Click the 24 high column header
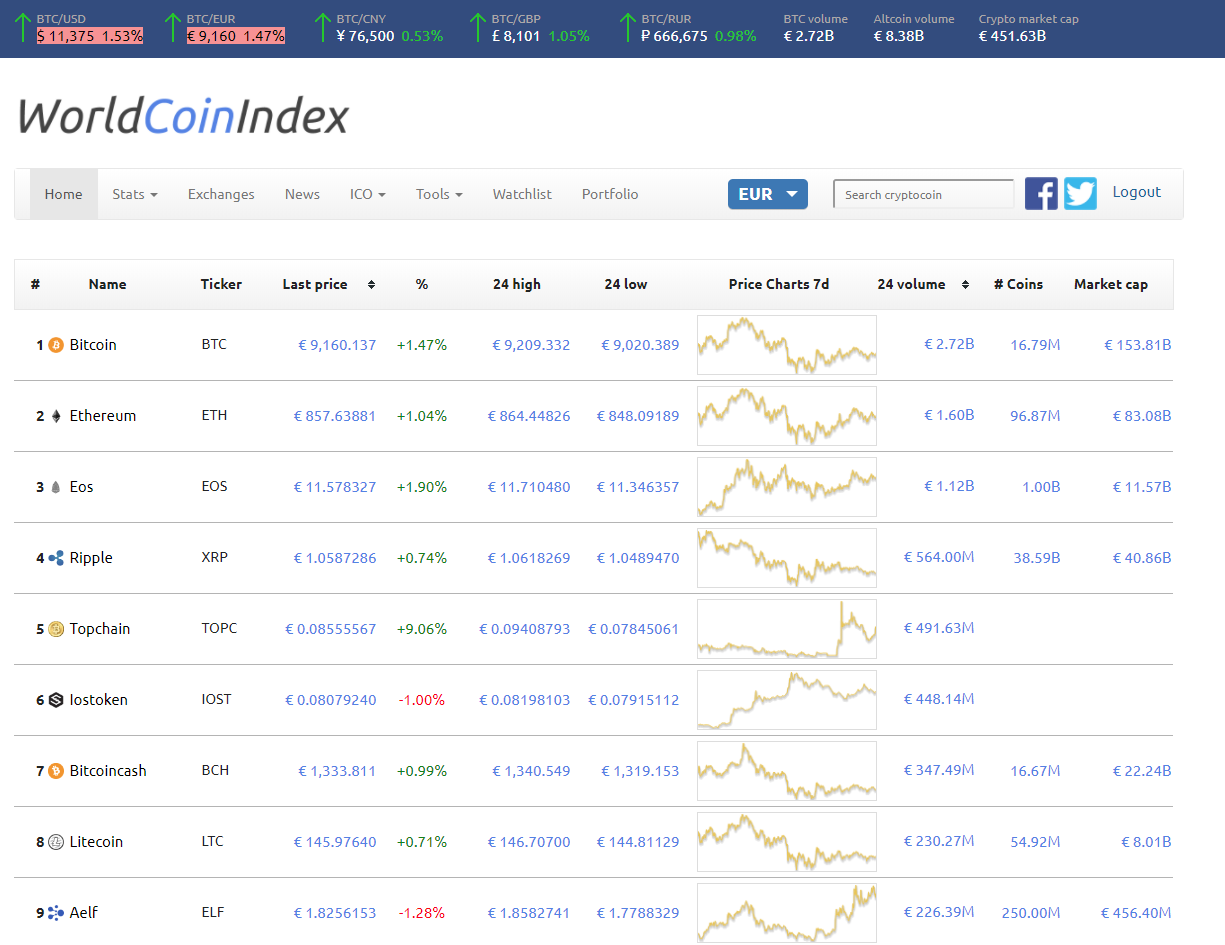 [517, 285]
